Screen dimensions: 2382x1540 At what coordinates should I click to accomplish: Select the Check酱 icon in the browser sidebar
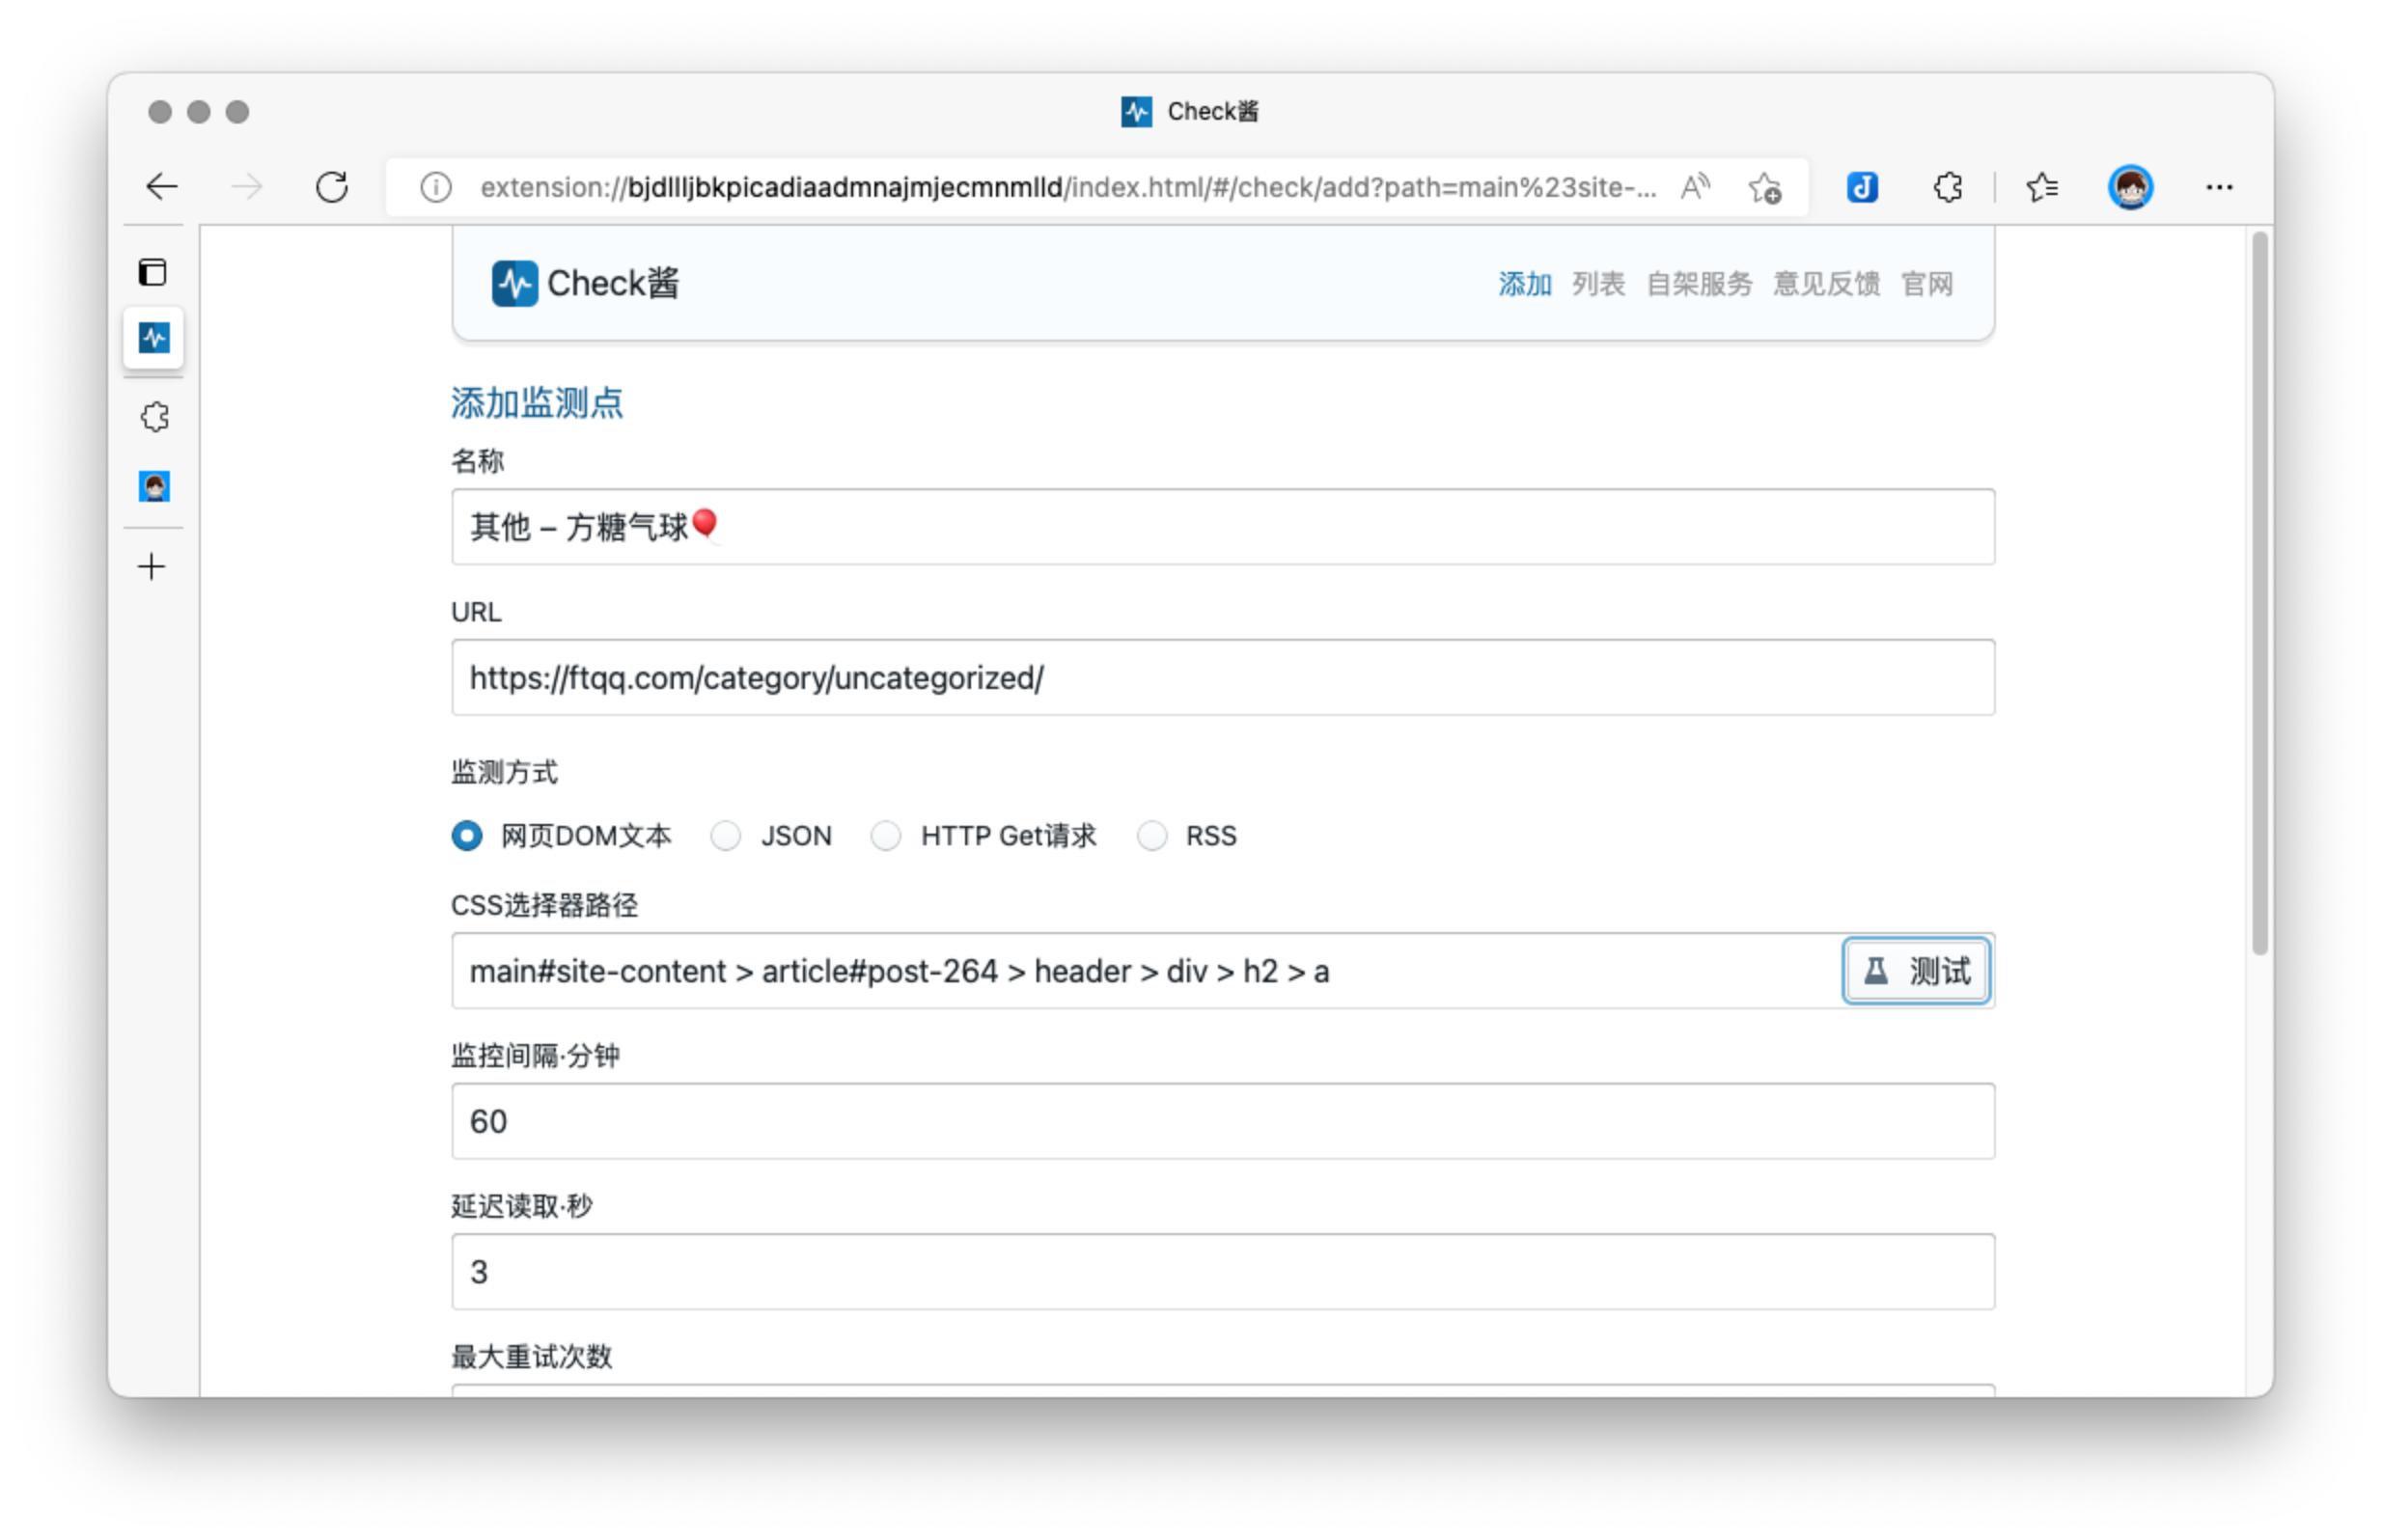(152, 338)
